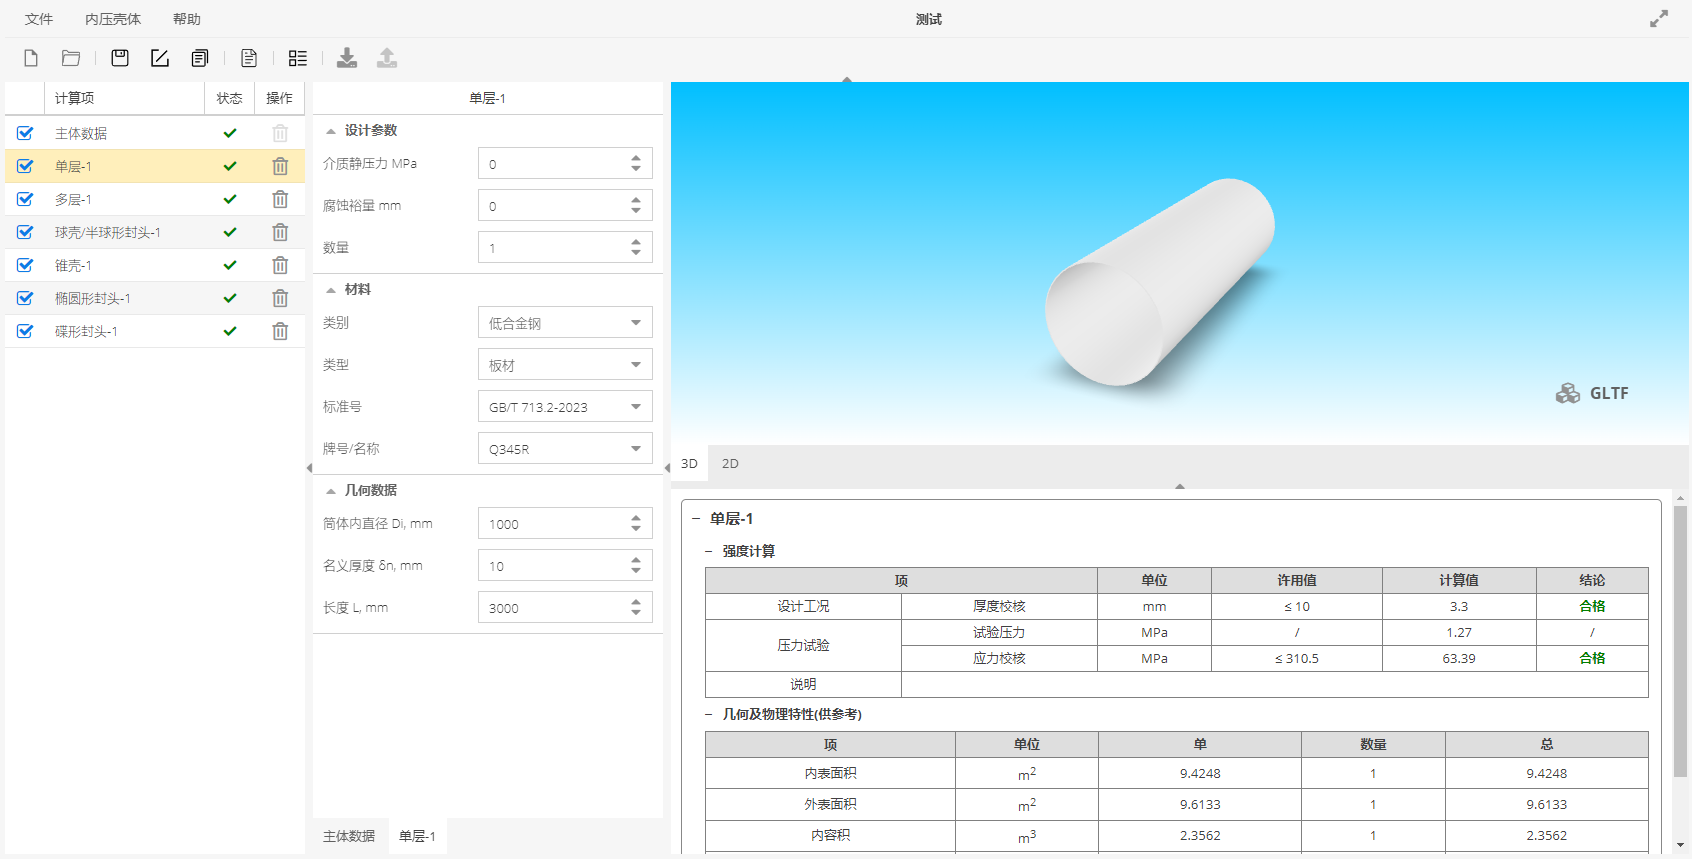1692x859 pixels.
Task: Click the new file icon in toolbar
Action: click(31, 58)
